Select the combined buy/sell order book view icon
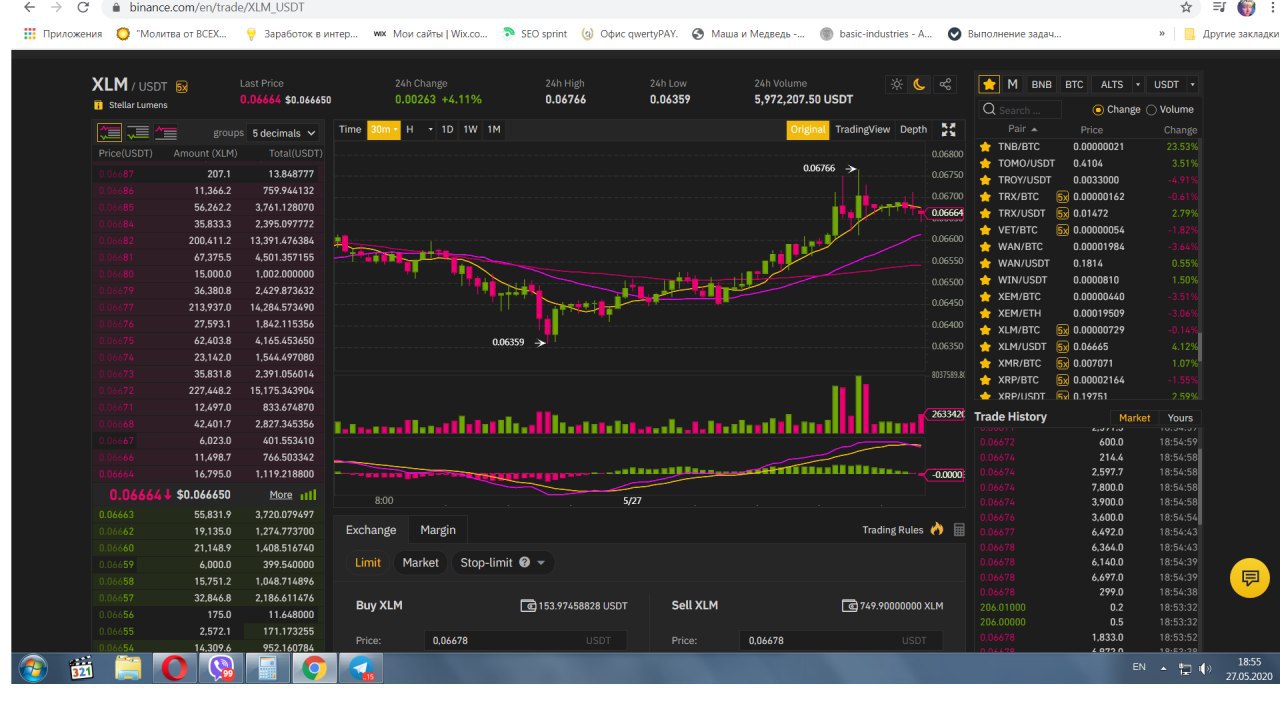 click(109, 132)
